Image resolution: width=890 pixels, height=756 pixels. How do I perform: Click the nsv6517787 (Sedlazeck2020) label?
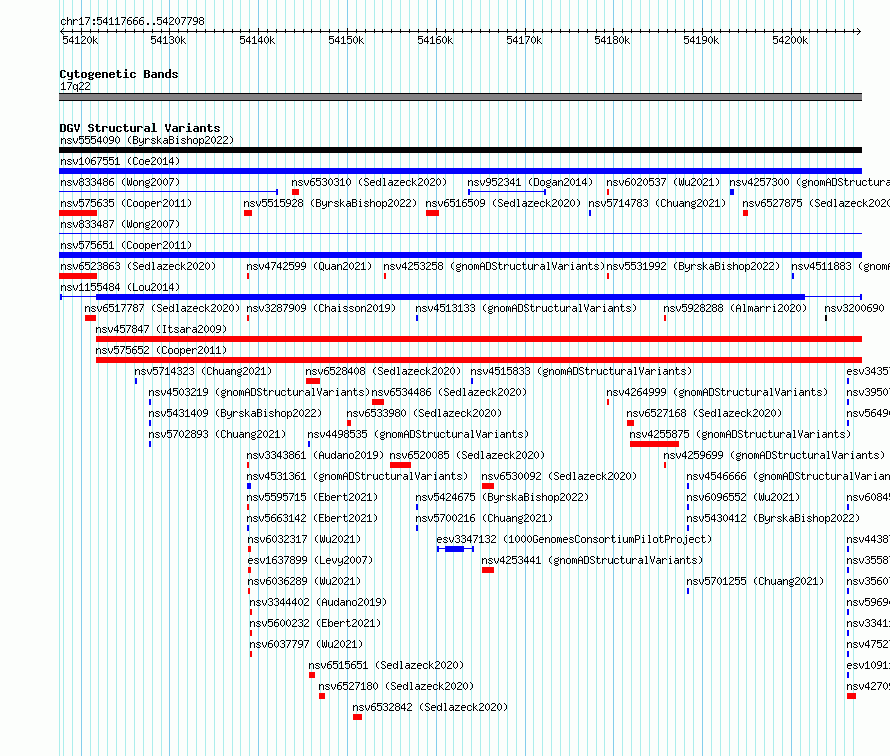162,308
